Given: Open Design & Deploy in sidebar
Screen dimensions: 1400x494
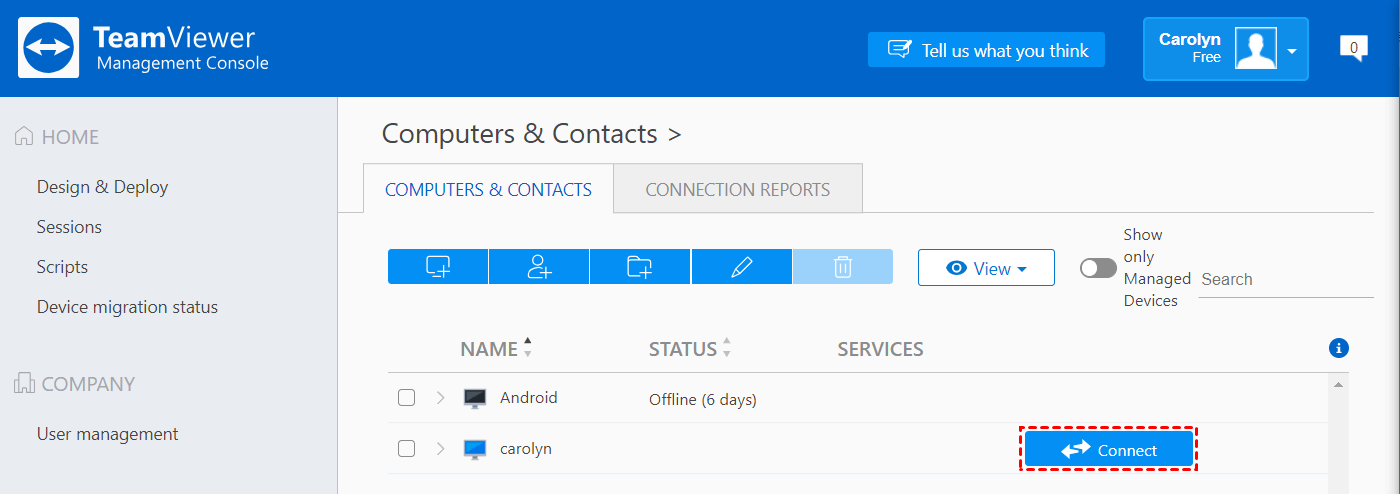Looking at the screenshot, I should (x=102, y=187).
